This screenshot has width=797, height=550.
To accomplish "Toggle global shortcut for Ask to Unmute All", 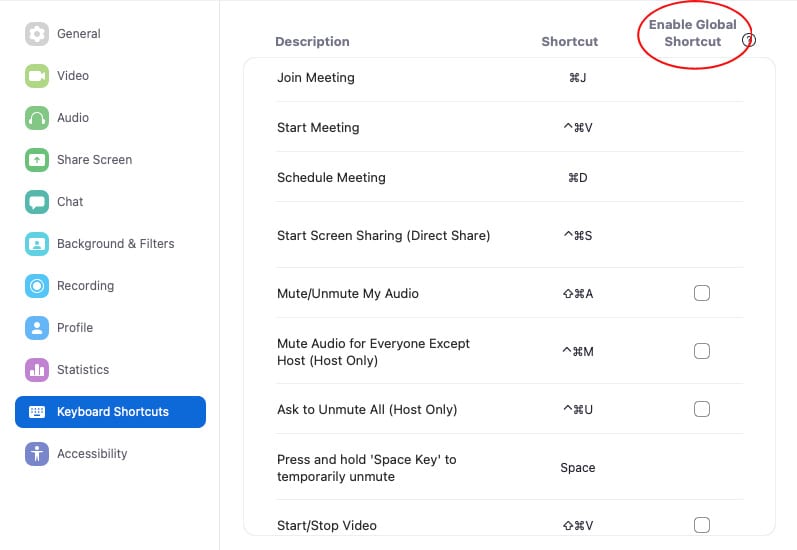I will 701,409.
